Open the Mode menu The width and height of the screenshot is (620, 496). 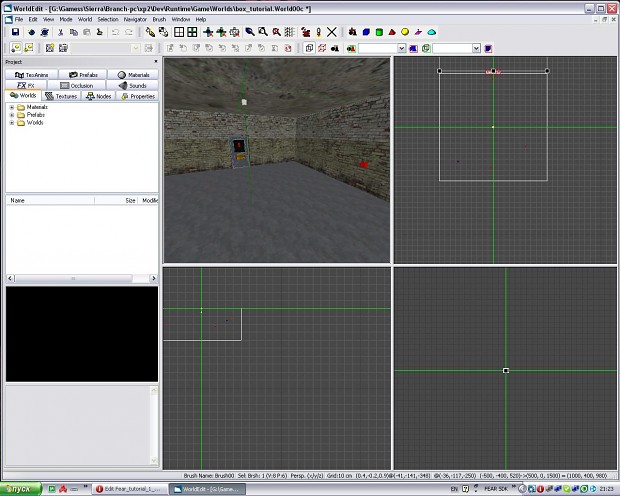66,19
